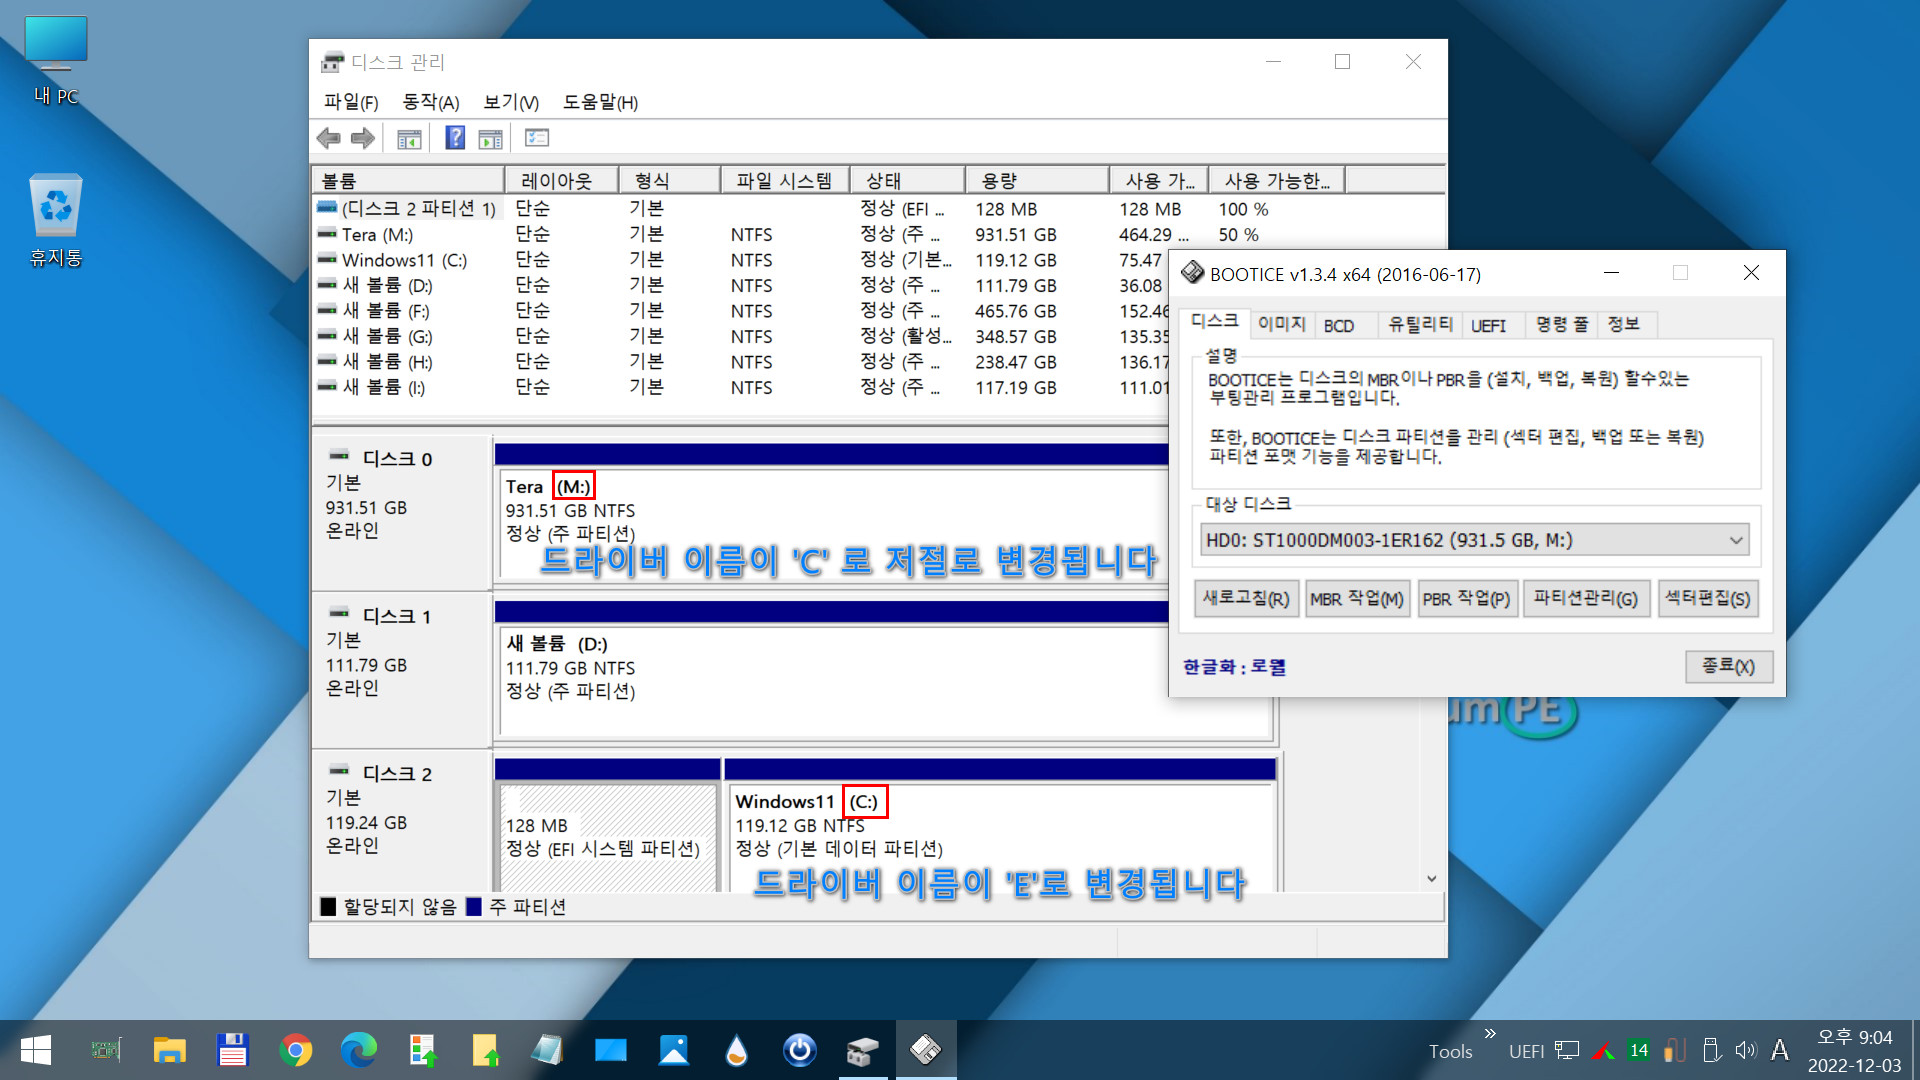Sort by the 용량 column header
1920x1080 pixels.
(1036, 180)
